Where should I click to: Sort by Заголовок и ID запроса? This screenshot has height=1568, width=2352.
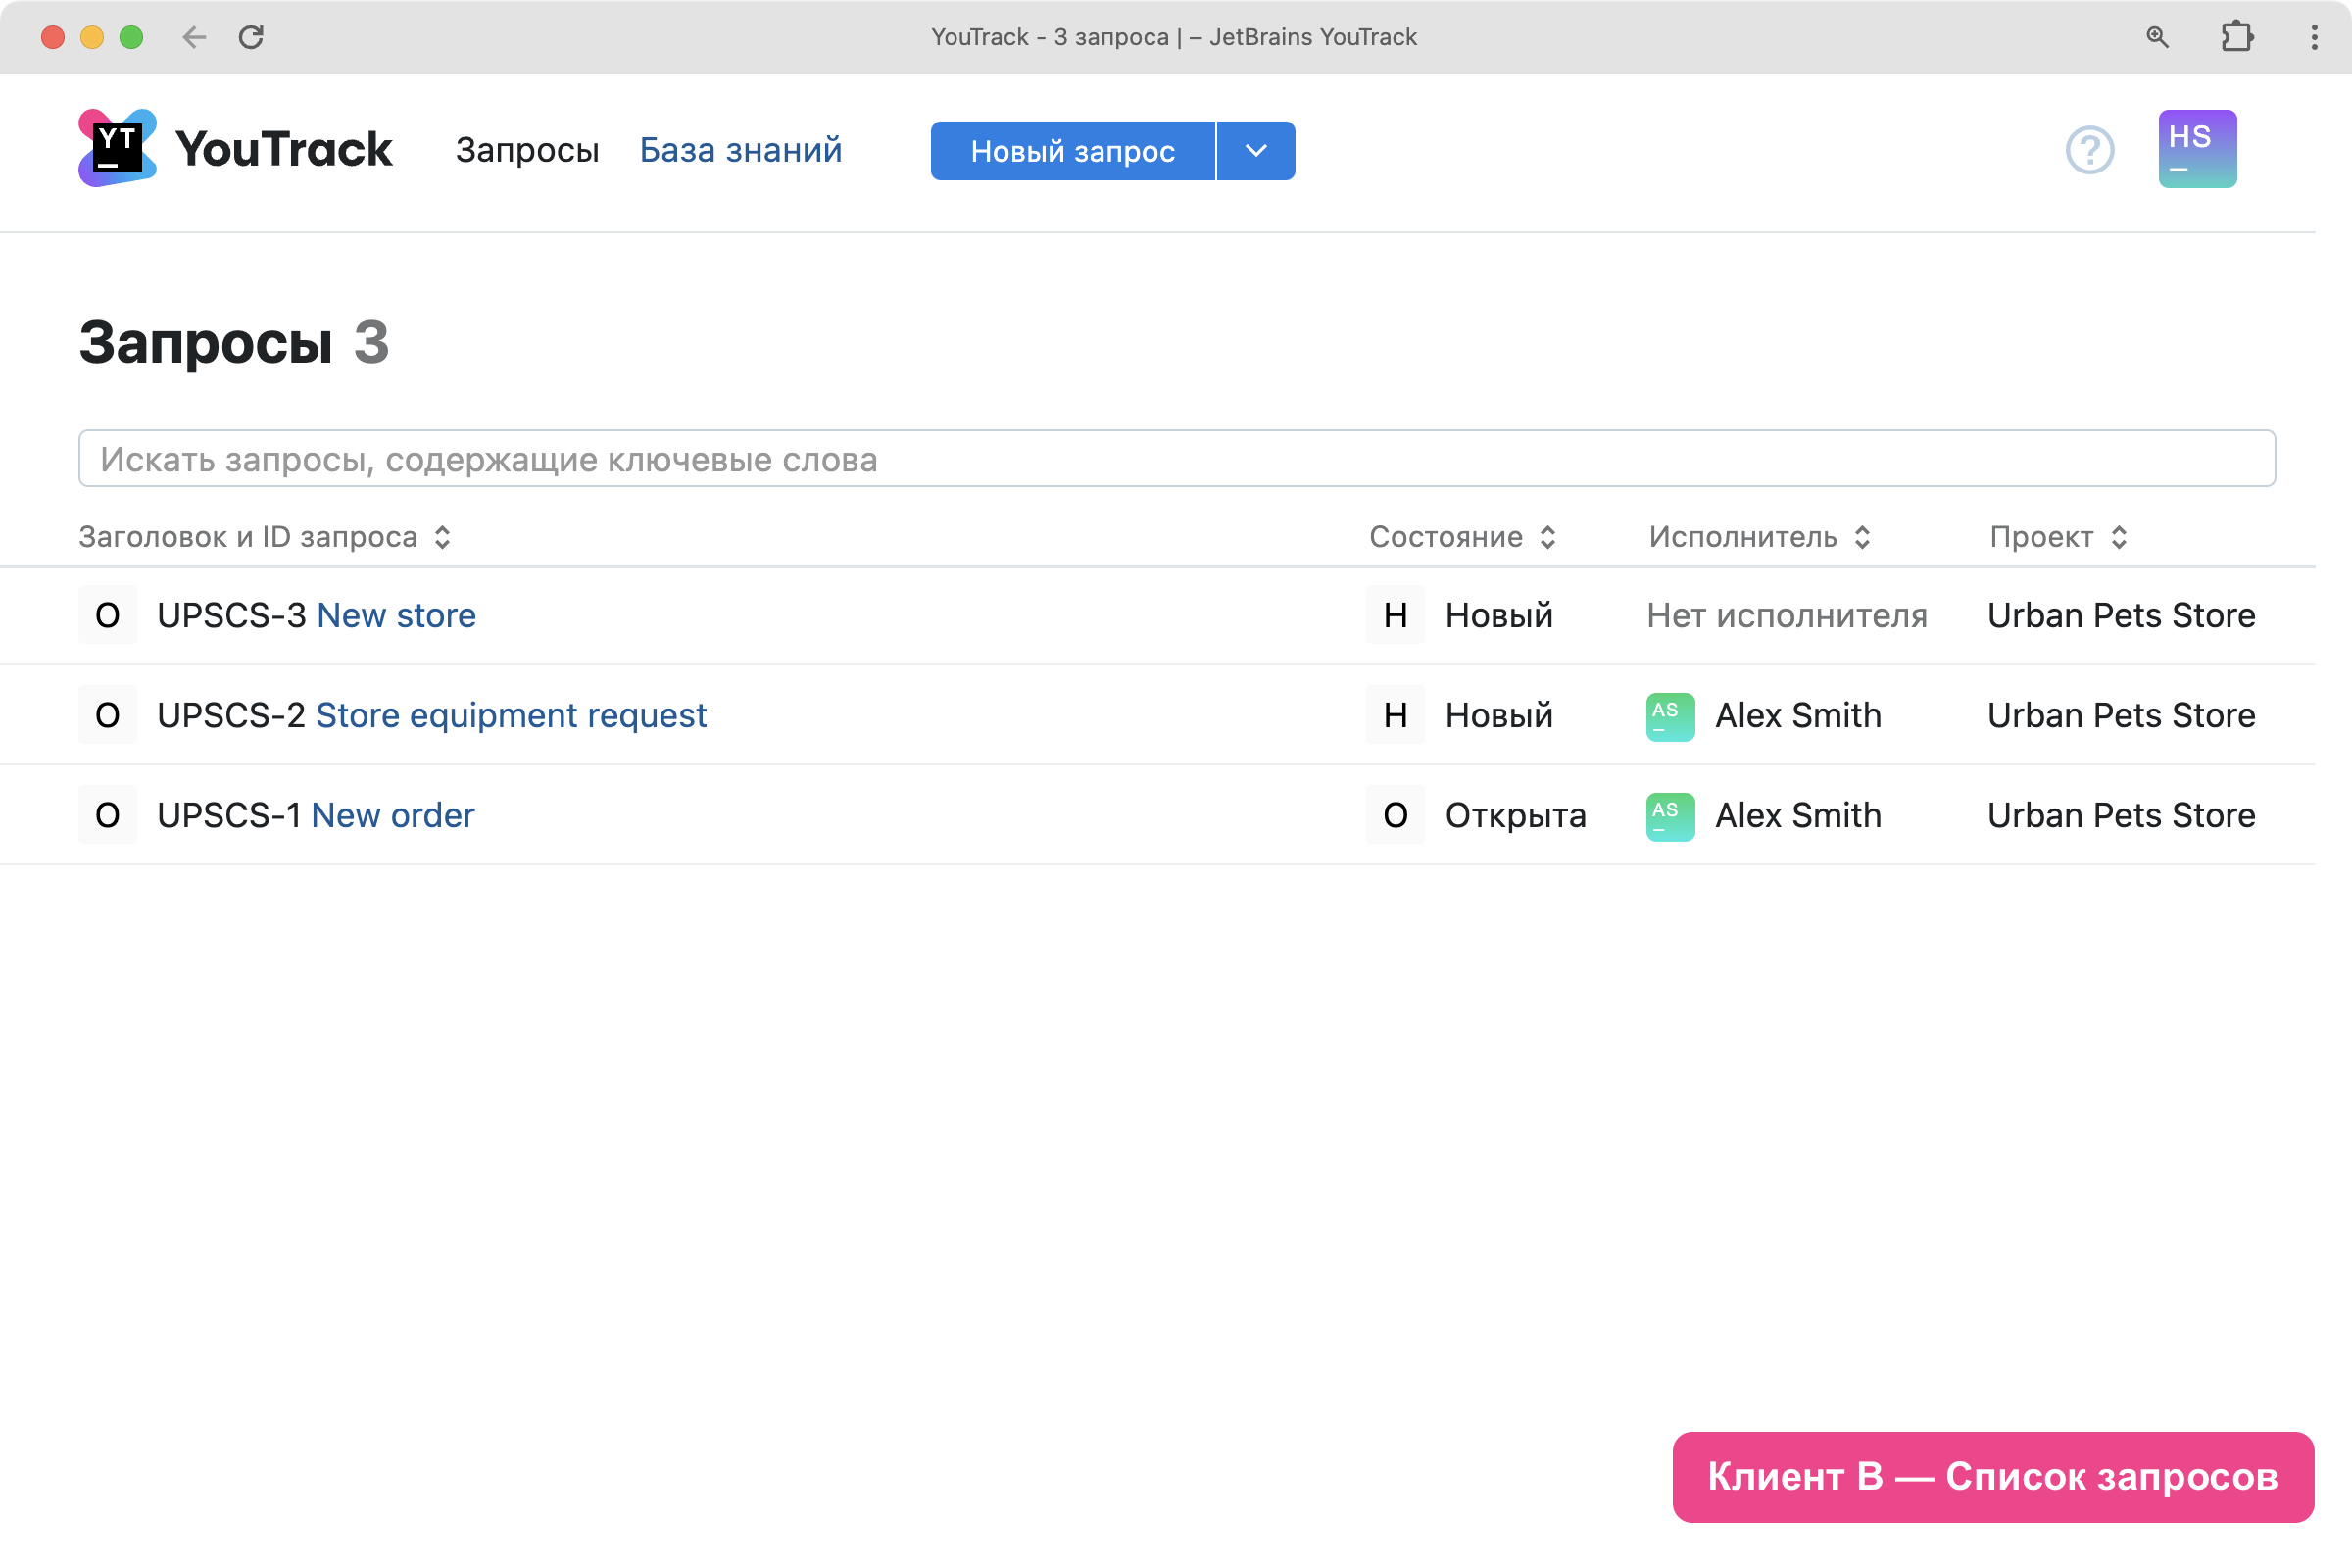pyautogui.click(x=264, y=537)
